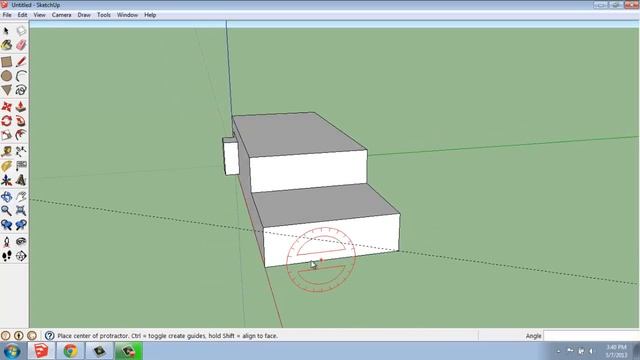Screen dimensions: 640x360
Task: Select the Arc tool
Action: (x=21, y=76)
